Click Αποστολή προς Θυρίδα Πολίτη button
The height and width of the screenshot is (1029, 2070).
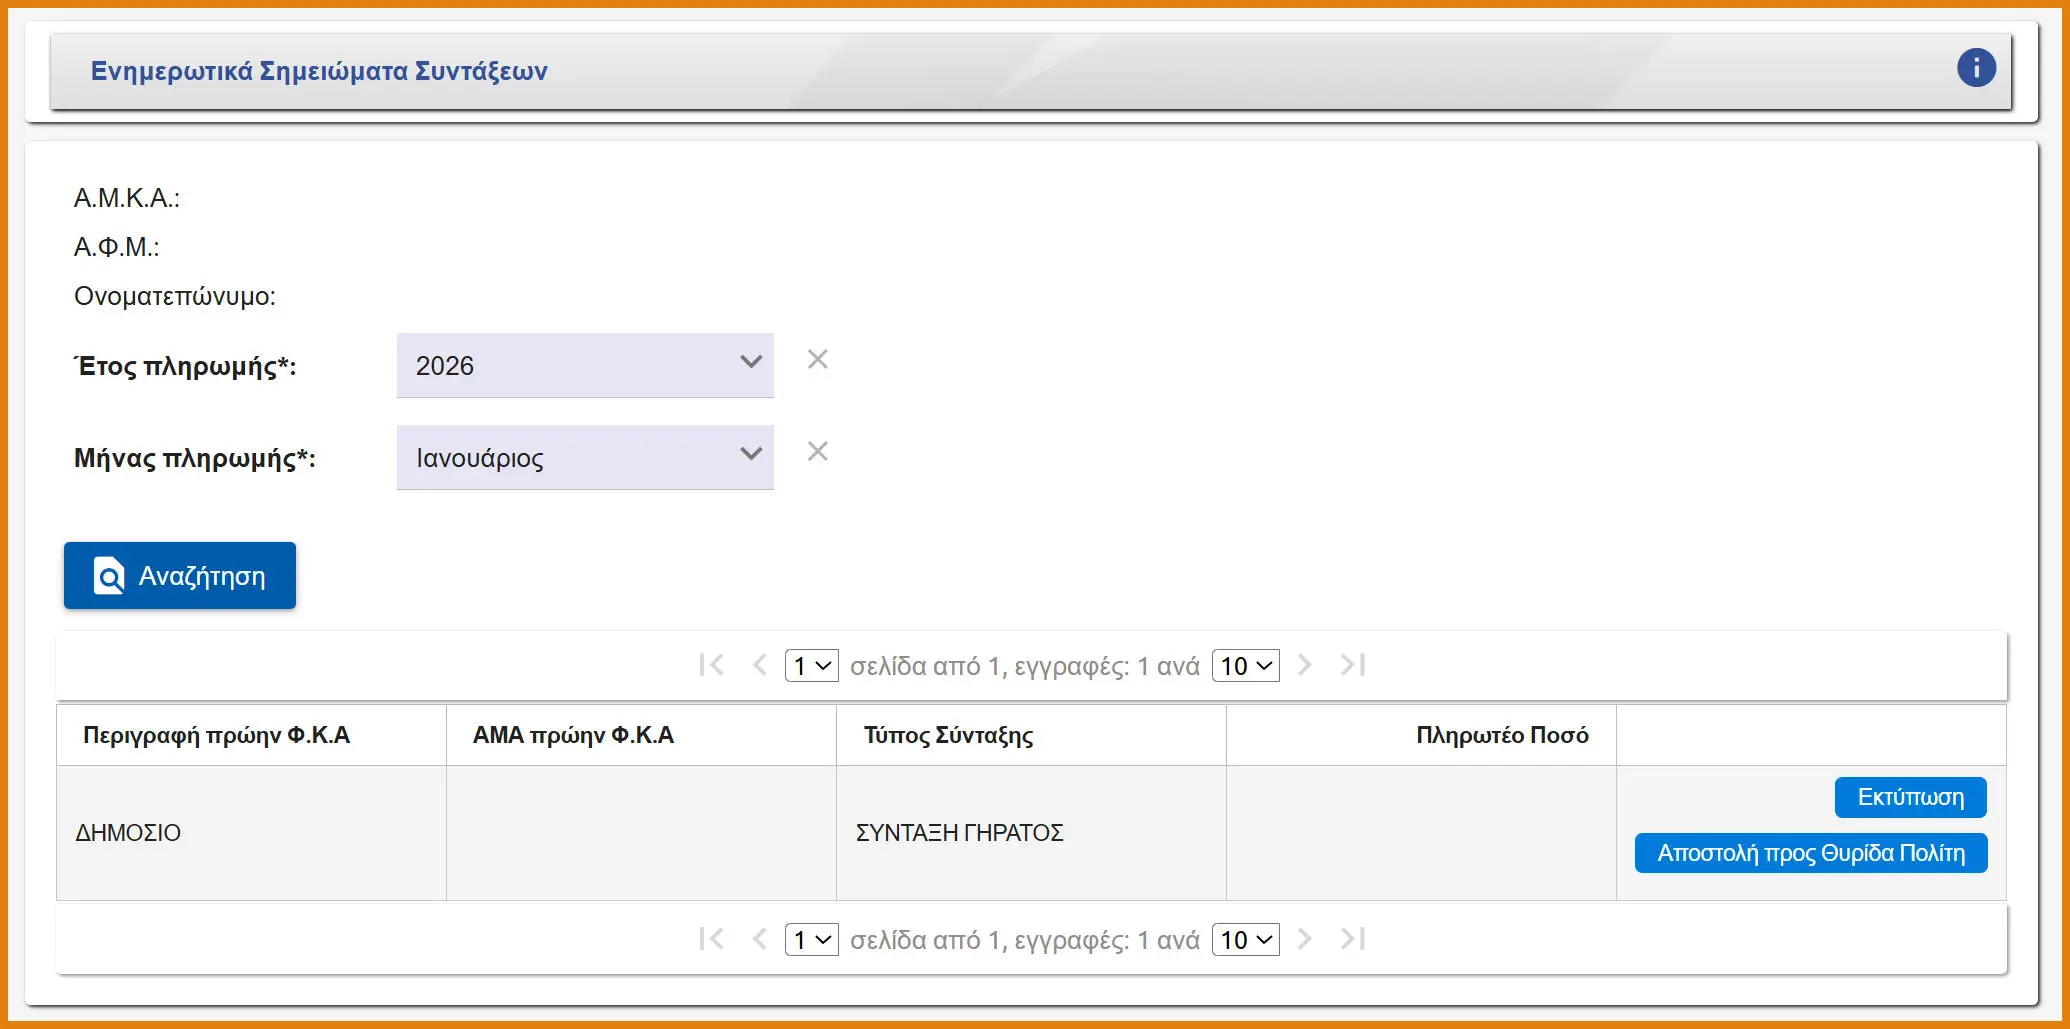click(x=1811, y=853)
